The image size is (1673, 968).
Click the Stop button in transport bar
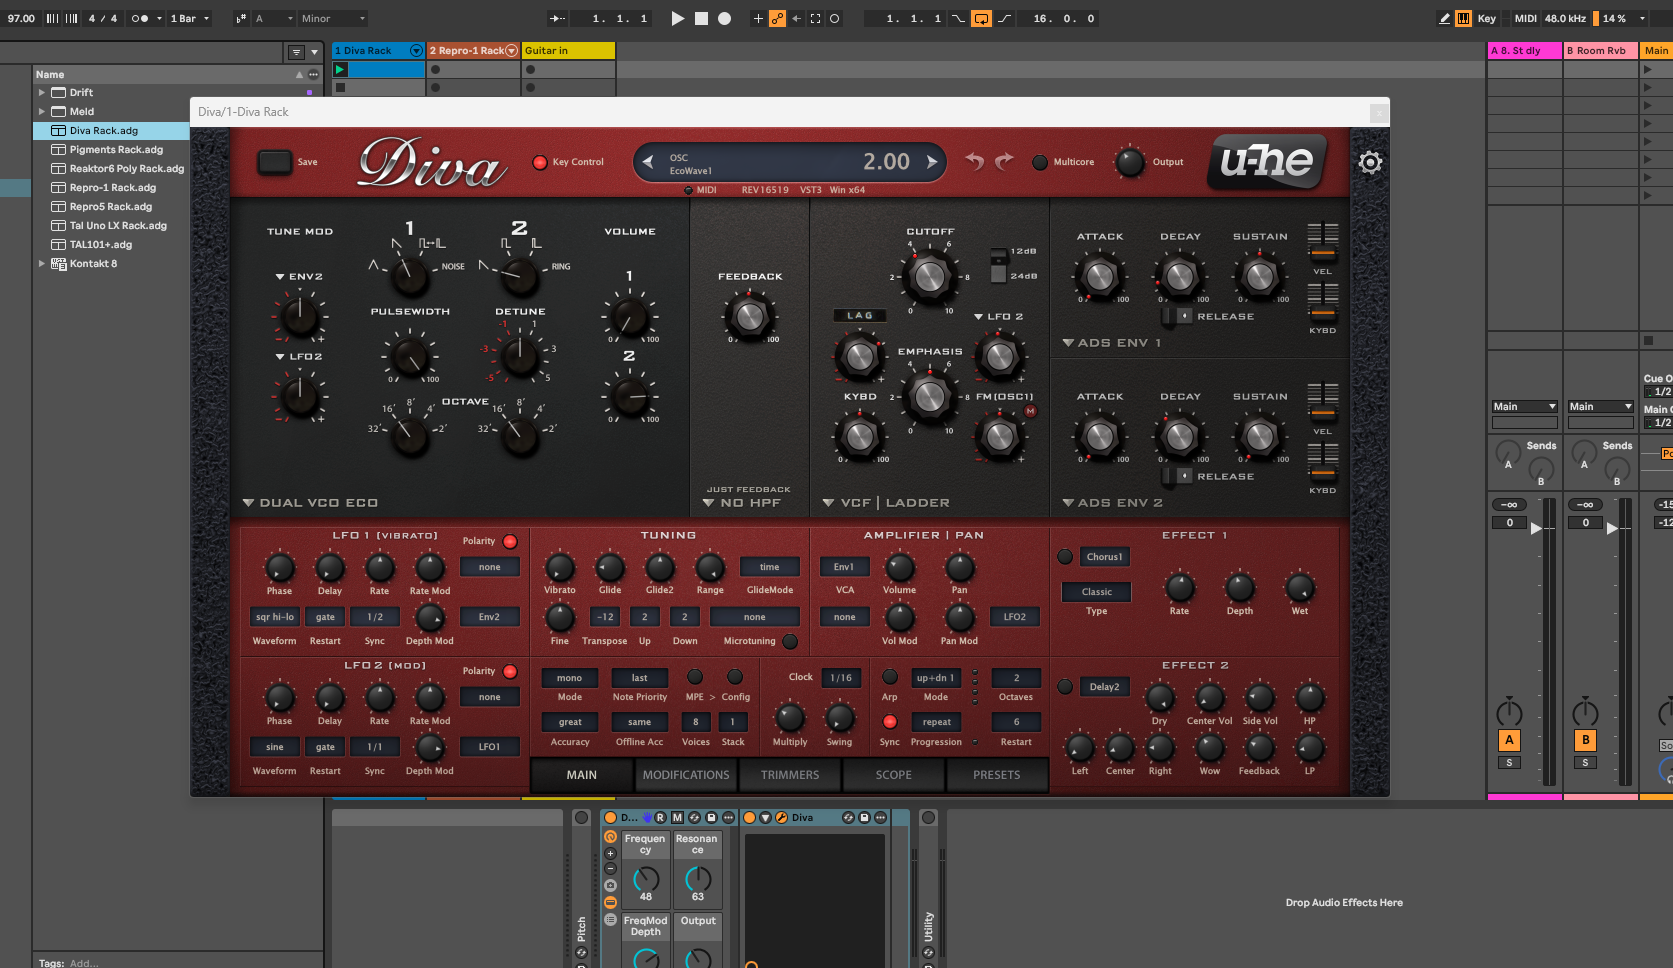click(701, 18)
